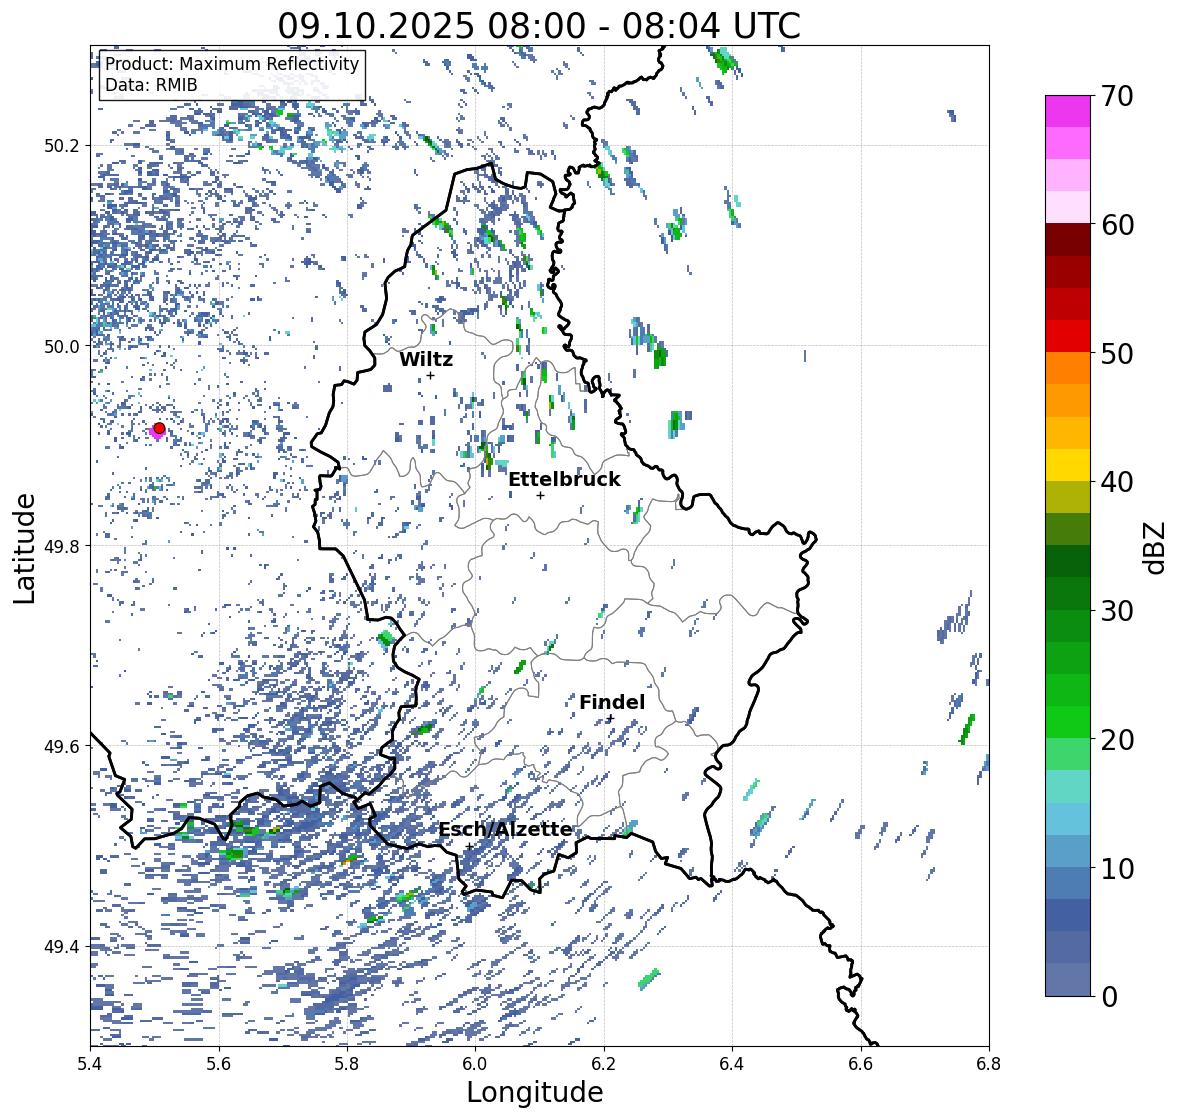Select the Esch/Alzette station label

505,830
